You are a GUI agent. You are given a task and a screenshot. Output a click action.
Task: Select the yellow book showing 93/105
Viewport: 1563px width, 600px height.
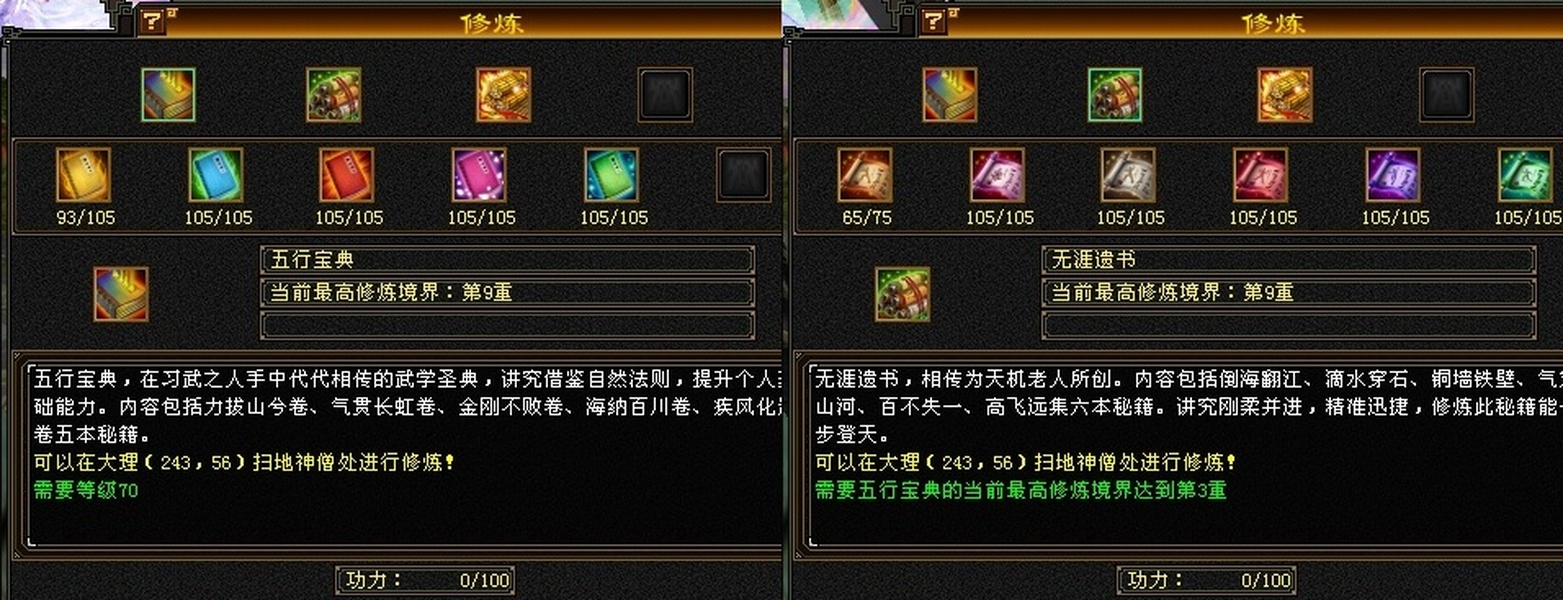[83, 175]
